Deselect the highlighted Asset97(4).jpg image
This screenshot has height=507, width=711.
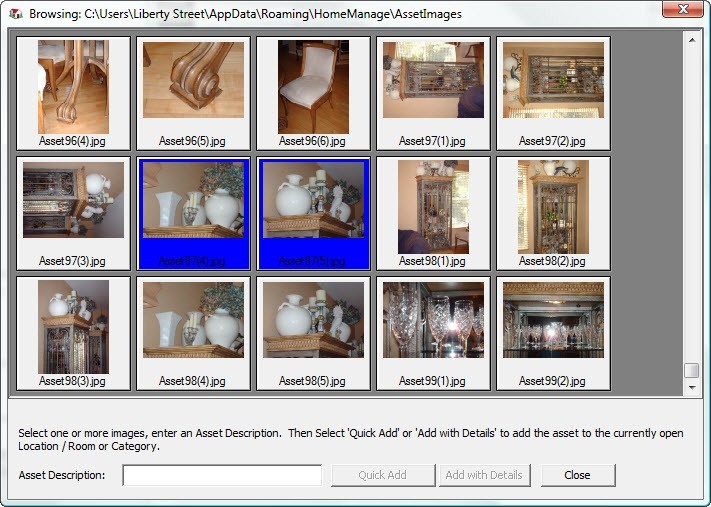pos(193,214)
